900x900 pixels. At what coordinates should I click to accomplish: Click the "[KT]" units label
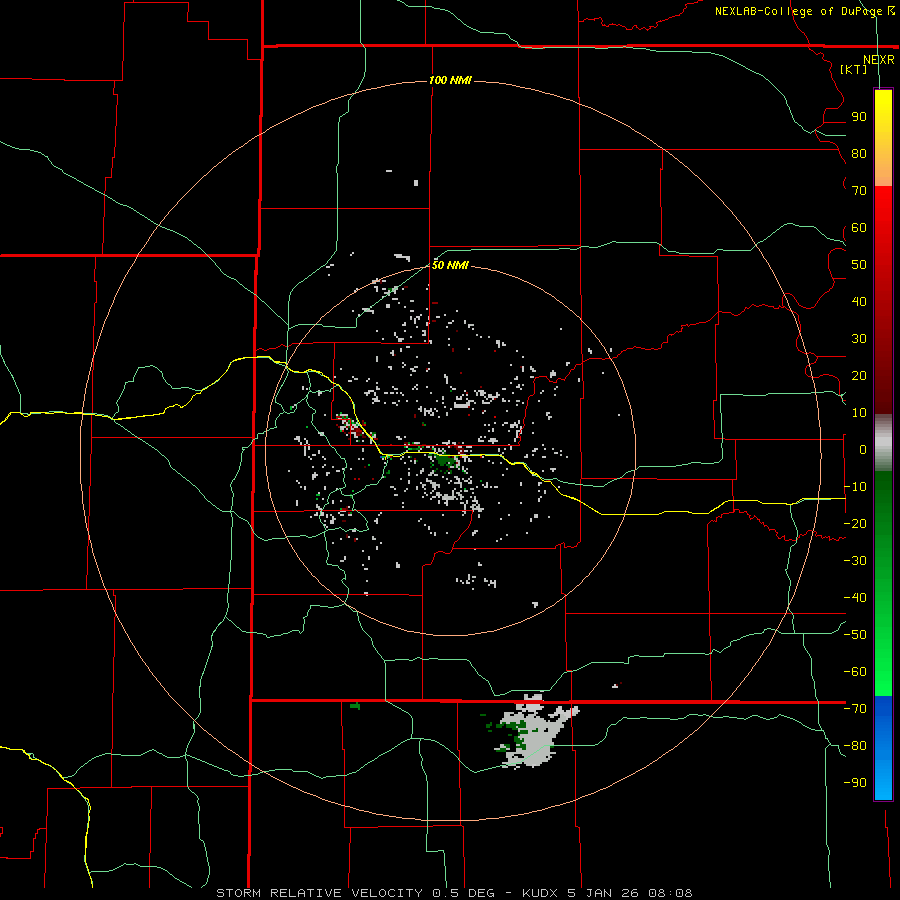coord(854,69)
